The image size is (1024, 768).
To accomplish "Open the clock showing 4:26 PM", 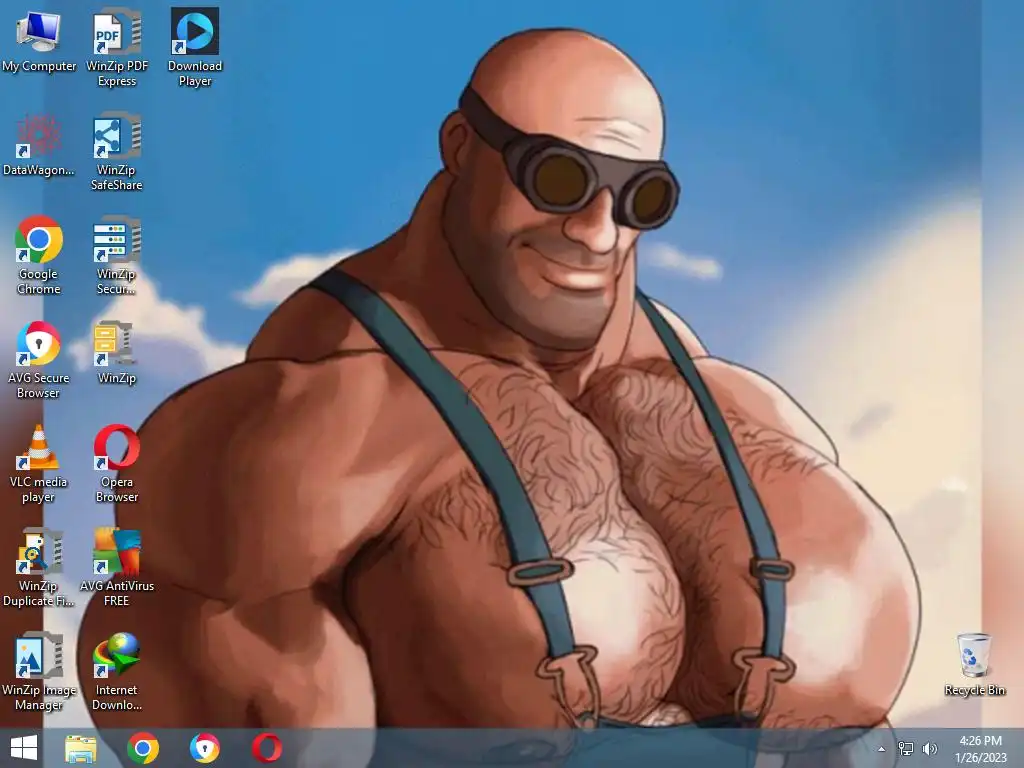I will (980, 749).
